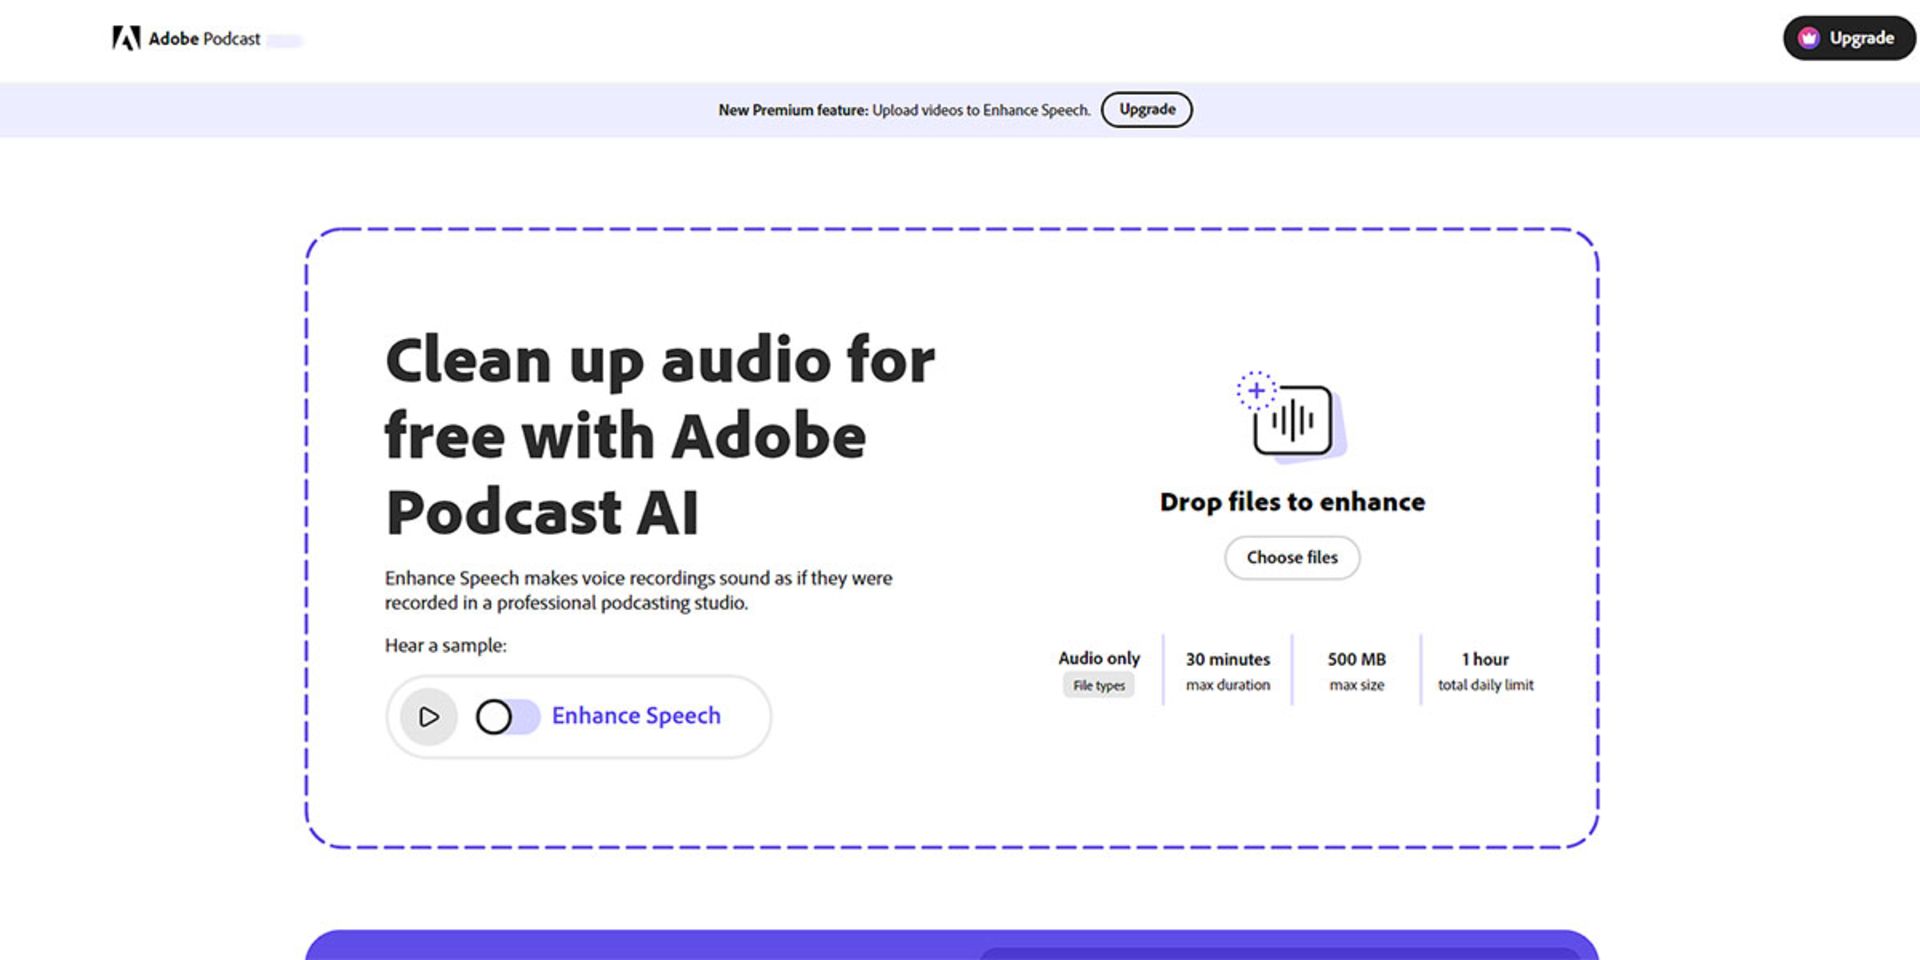This screenshot has height=960, width=1920.
Task: Click the '30 minutes' max duration text
Action: tap(1228, 659)
